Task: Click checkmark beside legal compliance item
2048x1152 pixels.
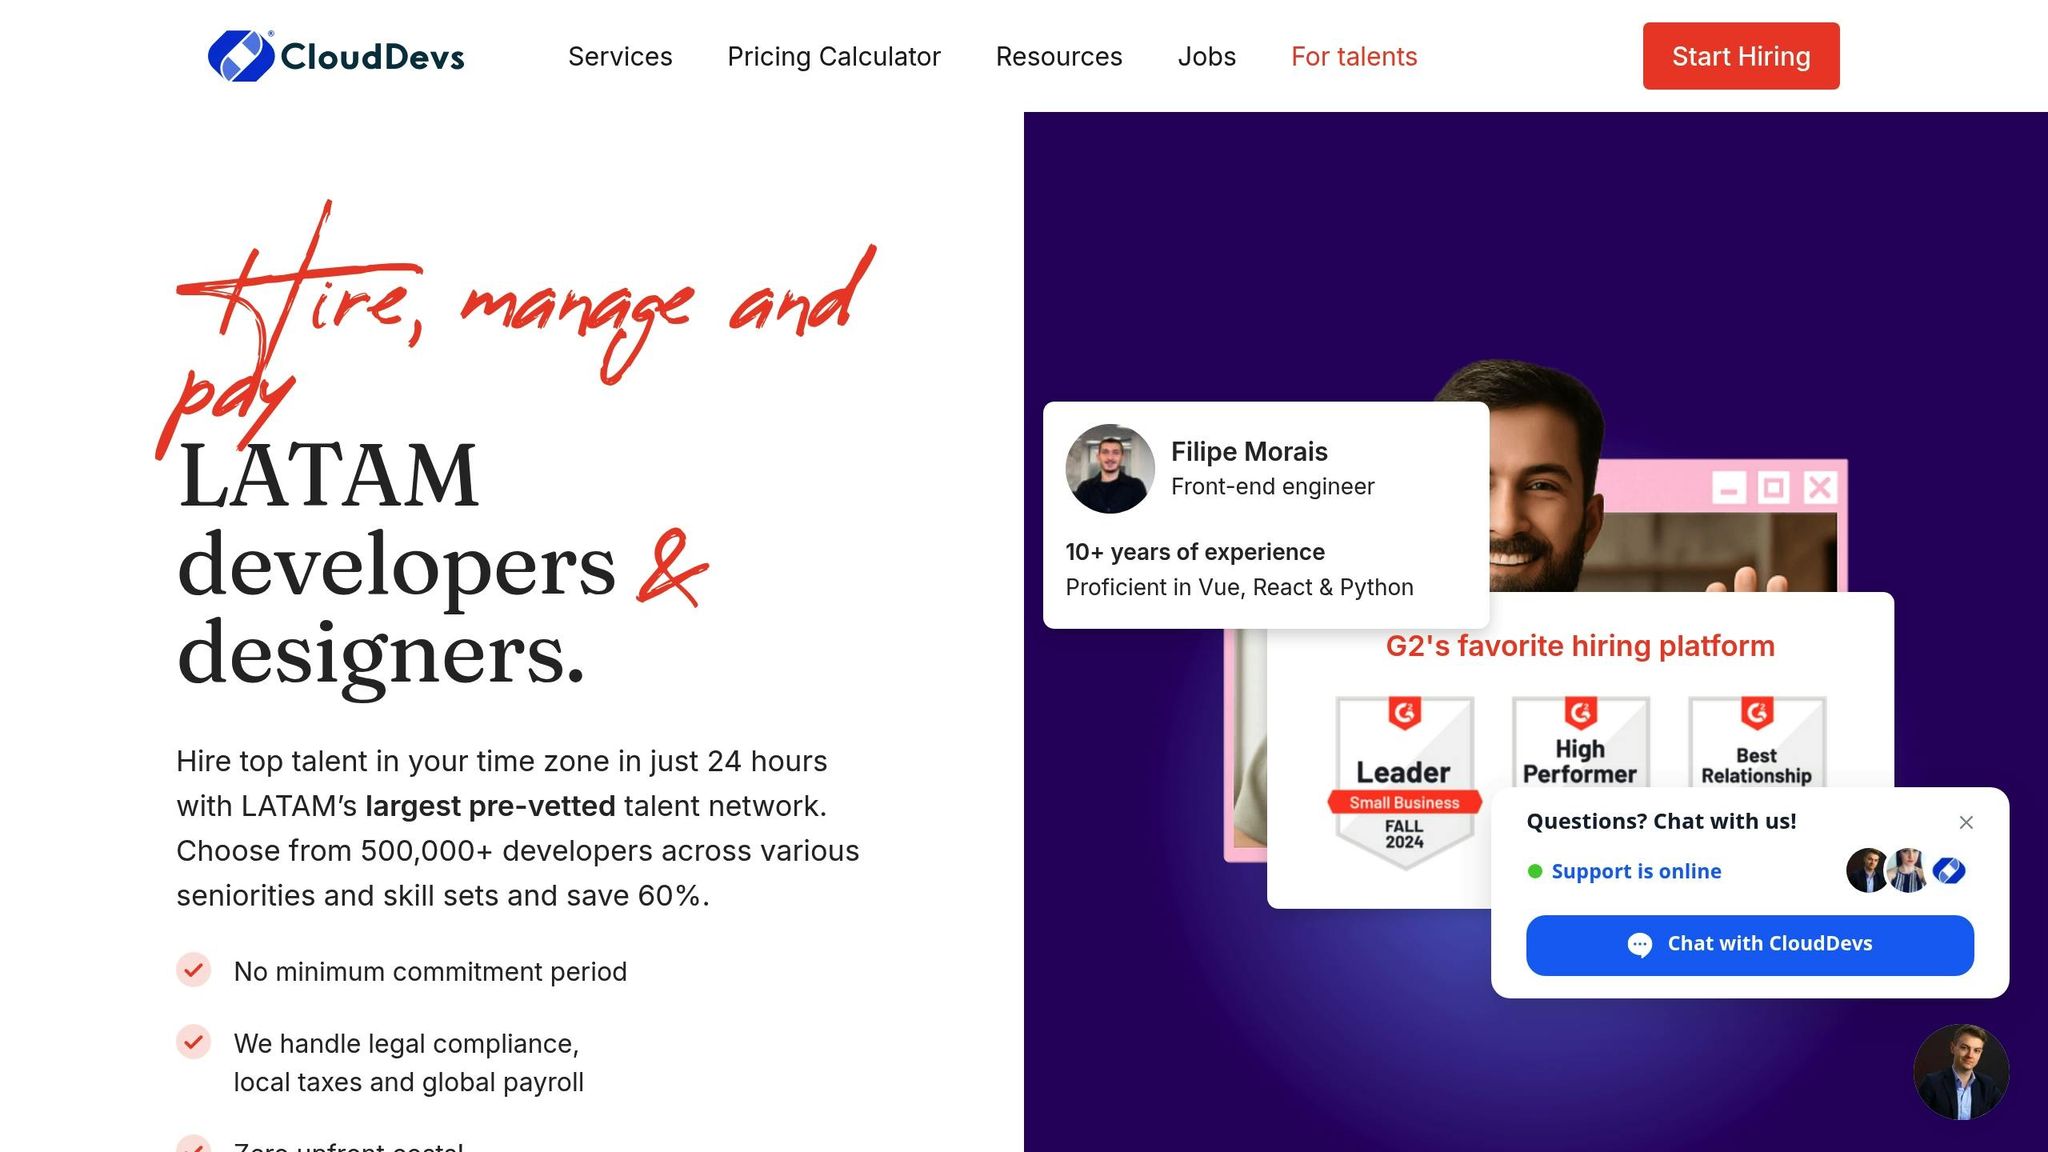Action: point(194,1042)
